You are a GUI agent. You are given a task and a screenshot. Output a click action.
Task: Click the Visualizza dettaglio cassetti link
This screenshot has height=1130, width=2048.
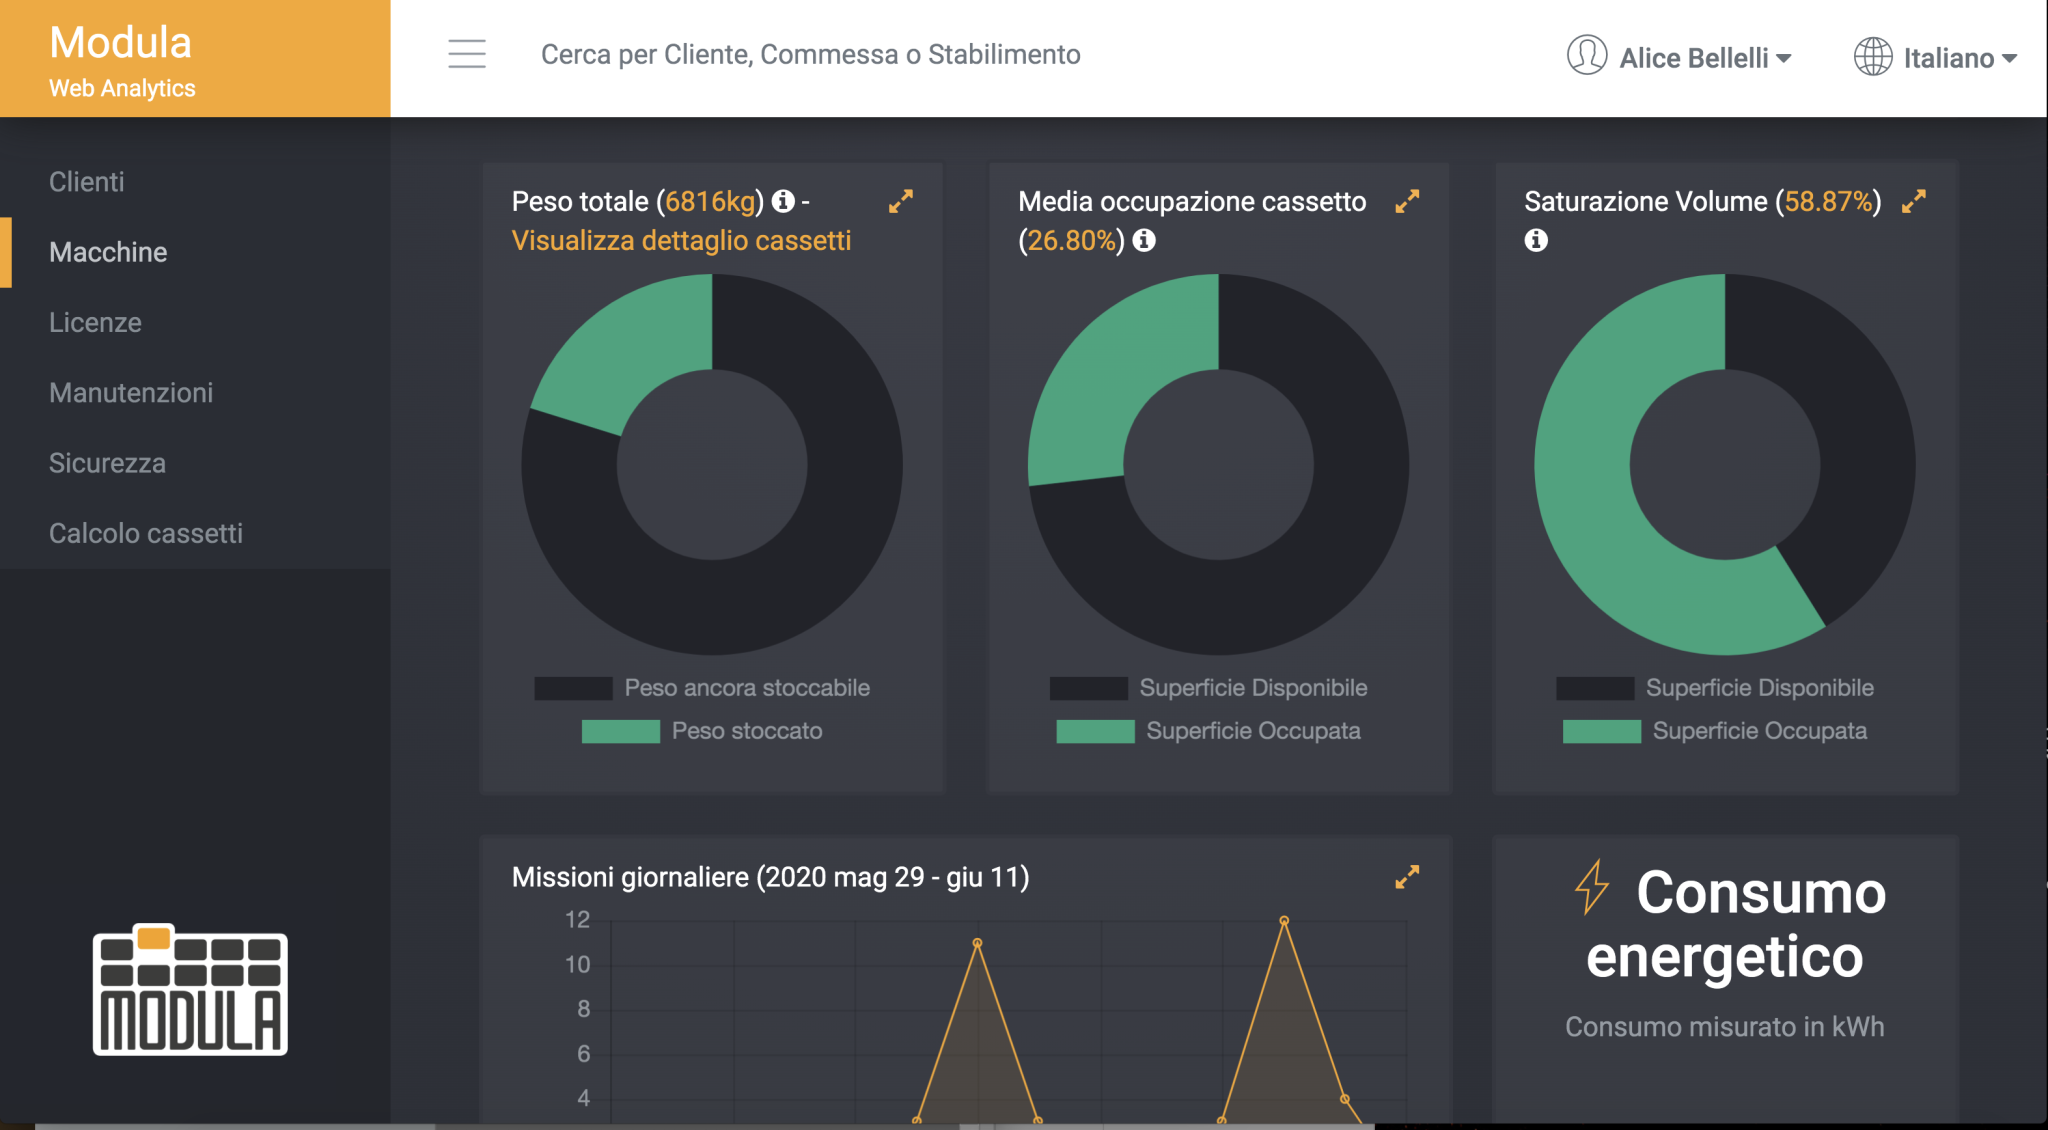coord(681,240)
